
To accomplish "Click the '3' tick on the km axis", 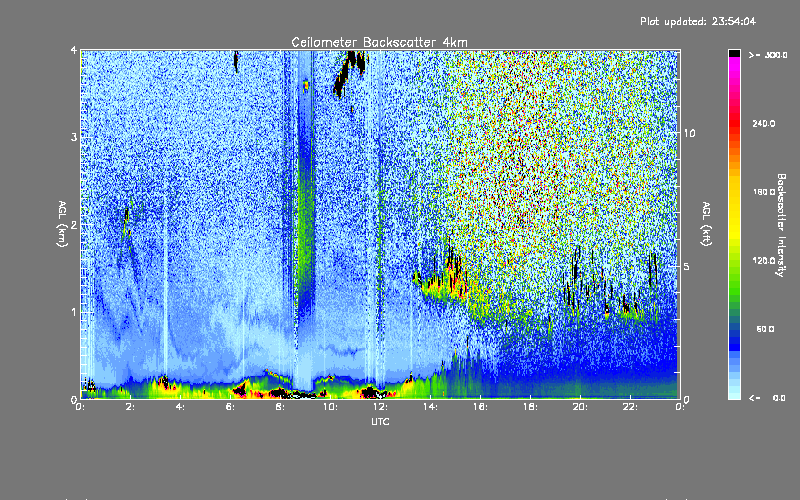I will point(74,137).
